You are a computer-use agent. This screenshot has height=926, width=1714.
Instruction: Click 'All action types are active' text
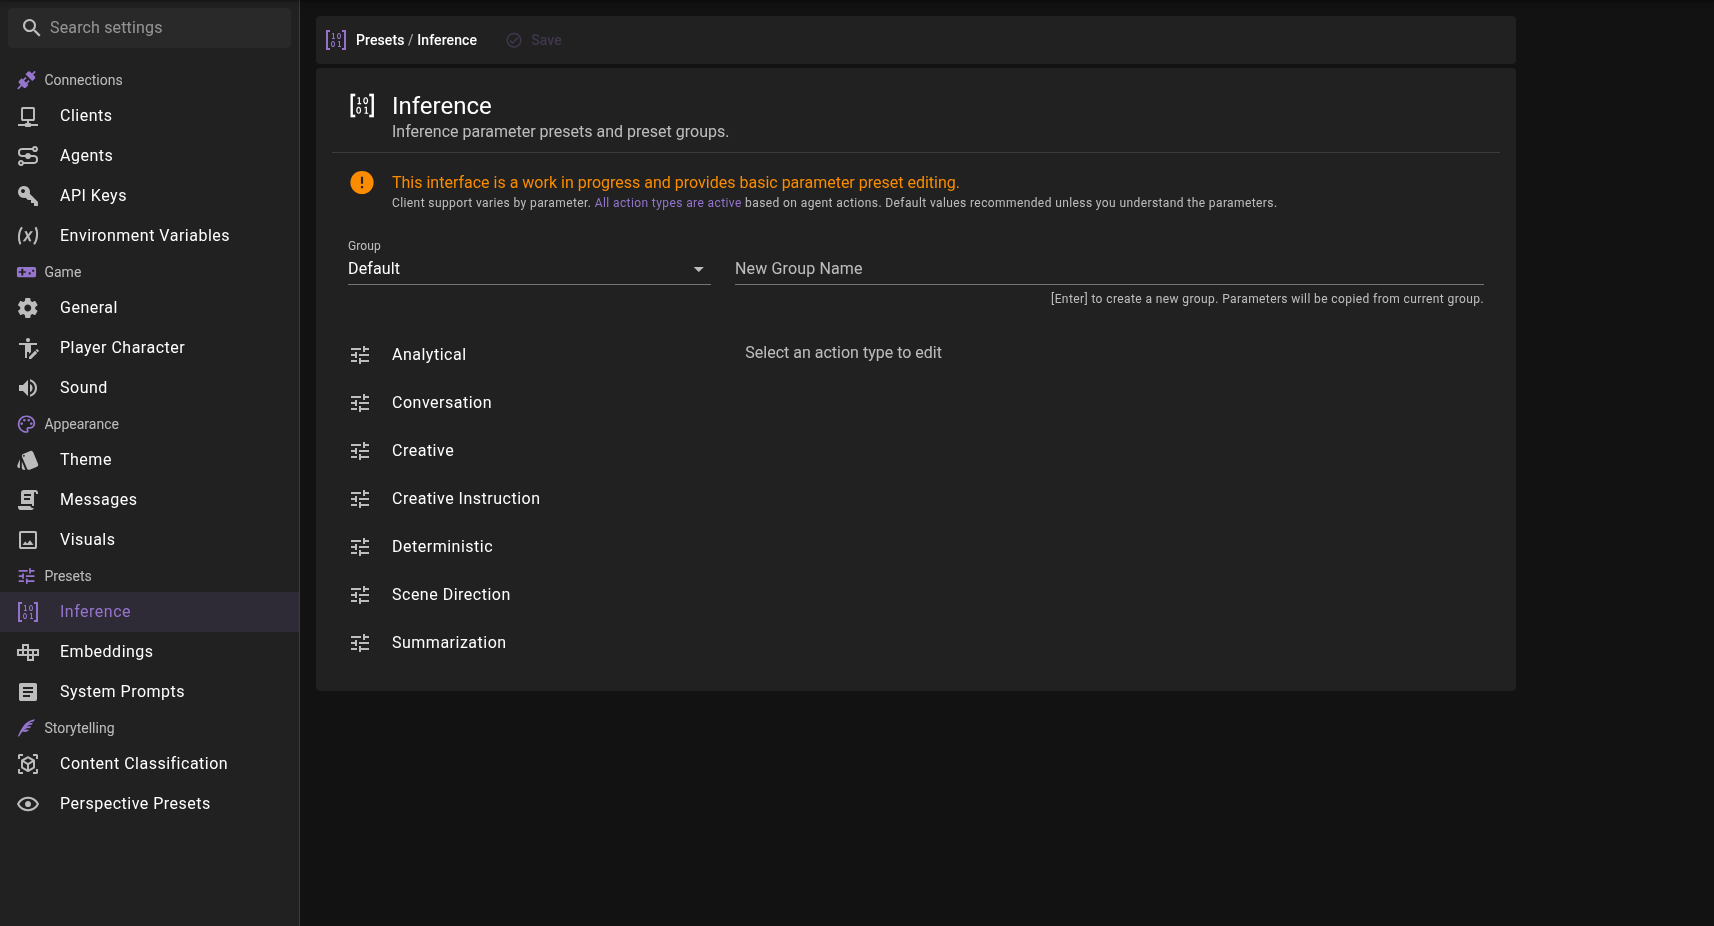668,203
